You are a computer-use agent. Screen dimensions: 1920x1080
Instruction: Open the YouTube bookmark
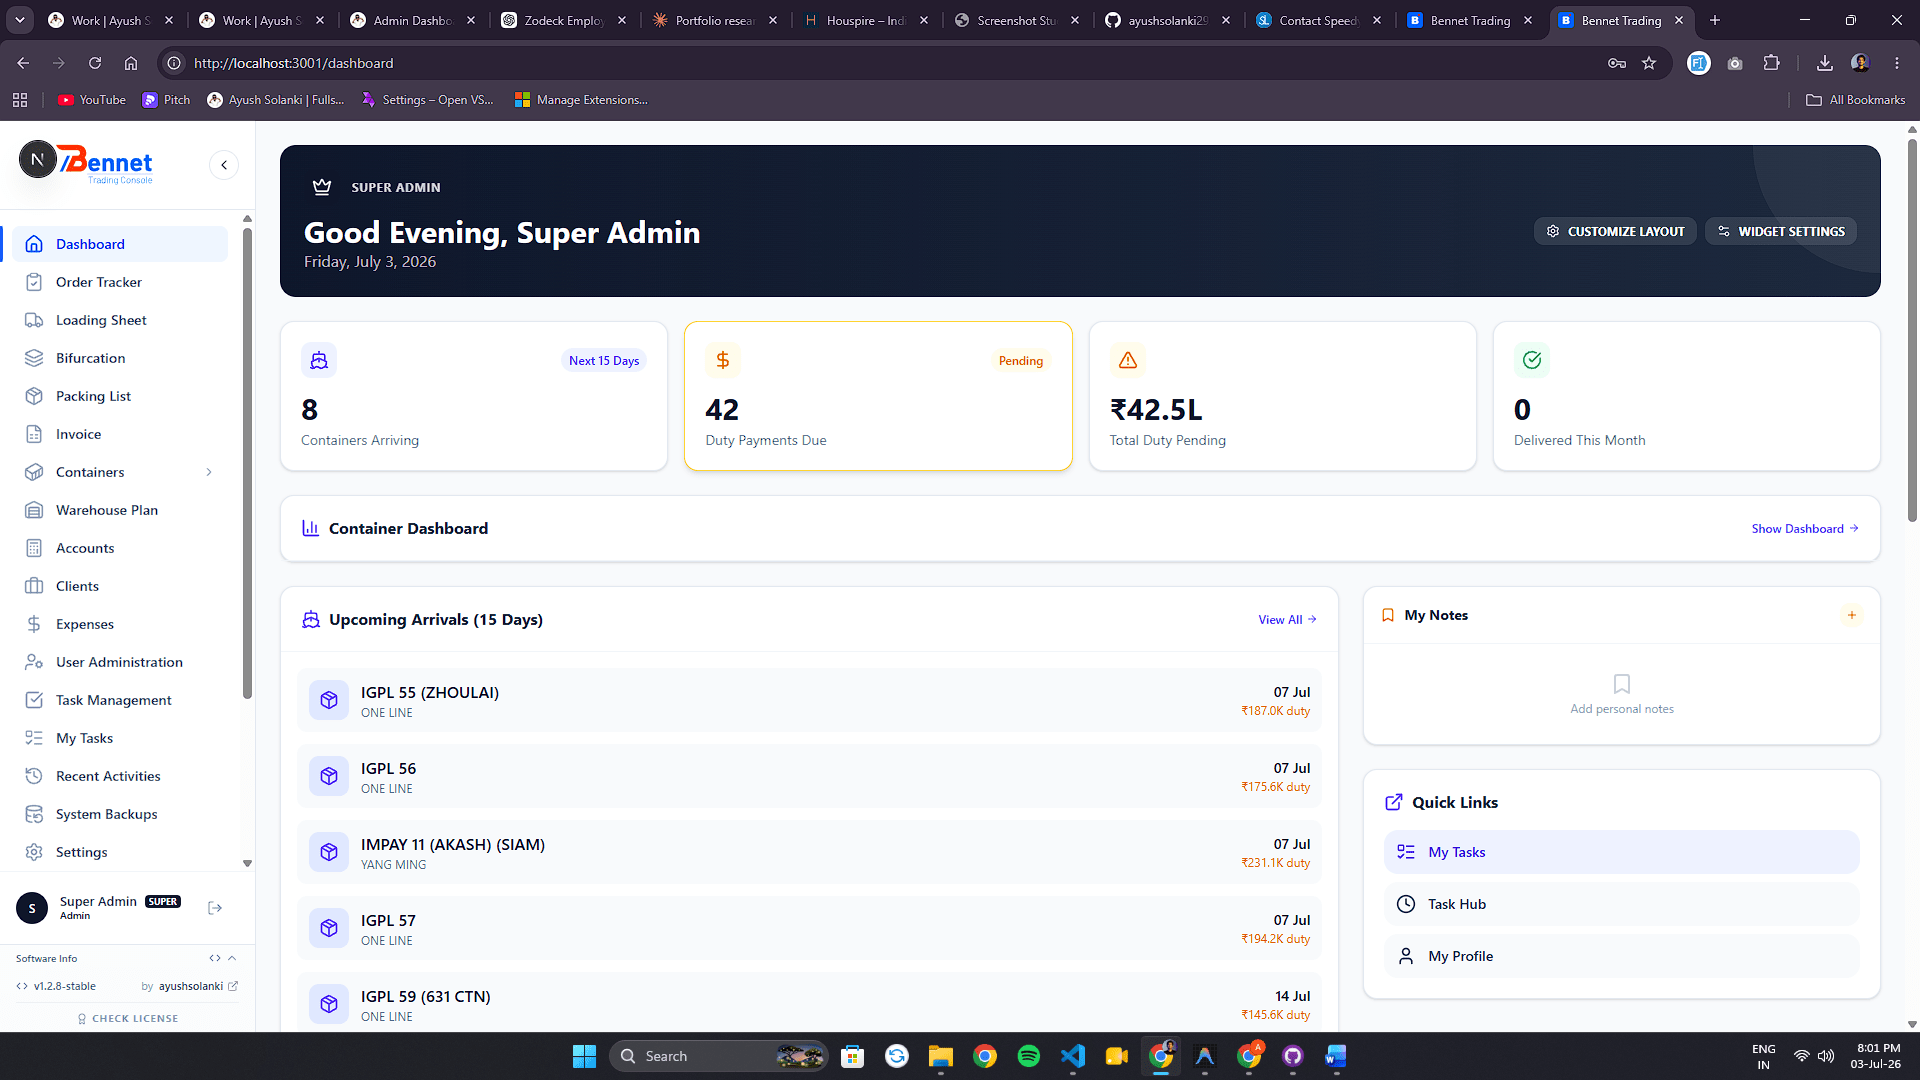[x=92, y=100]
